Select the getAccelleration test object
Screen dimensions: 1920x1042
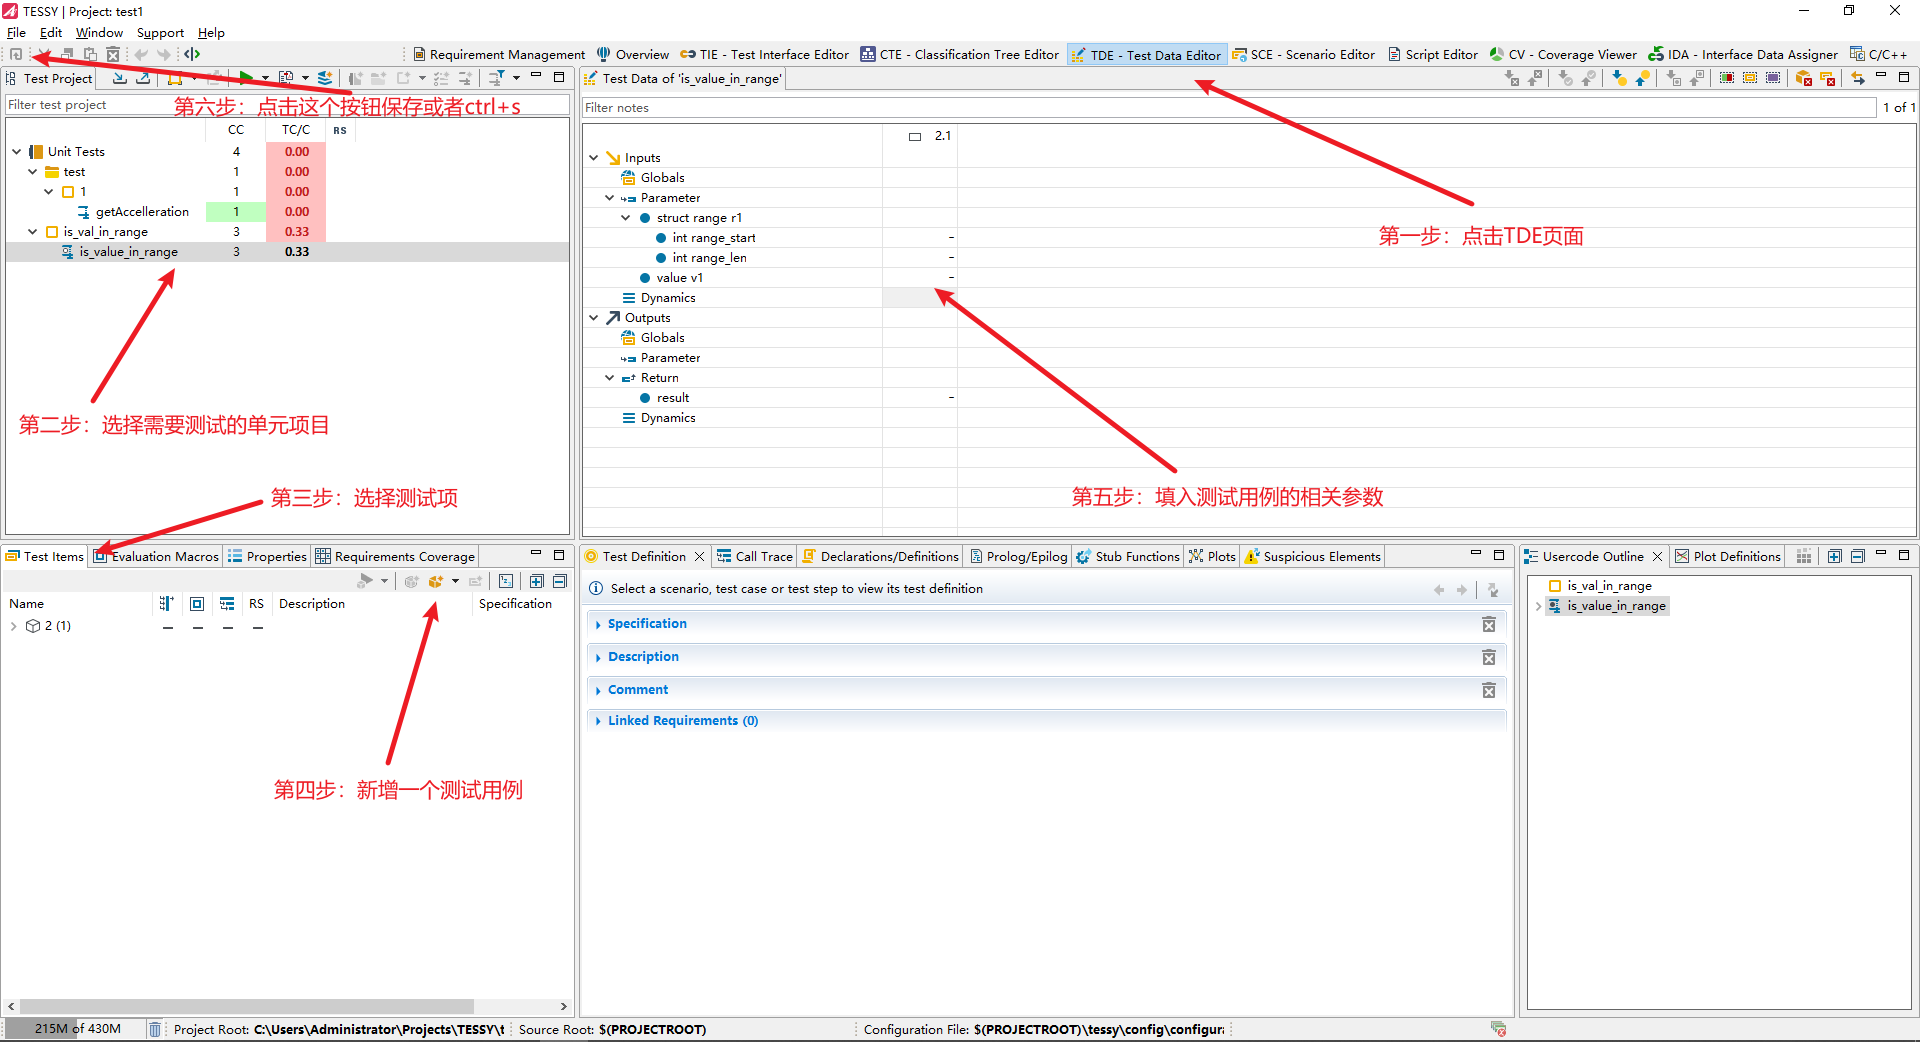click(x=142, y=212)
